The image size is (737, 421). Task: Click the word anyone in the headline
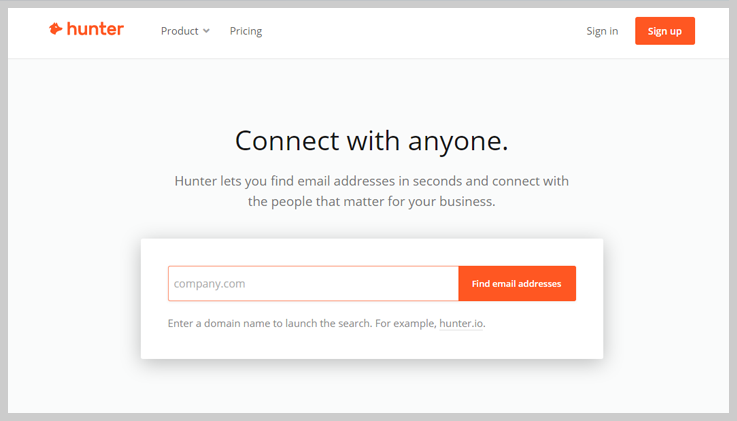(x=454, y=142)
